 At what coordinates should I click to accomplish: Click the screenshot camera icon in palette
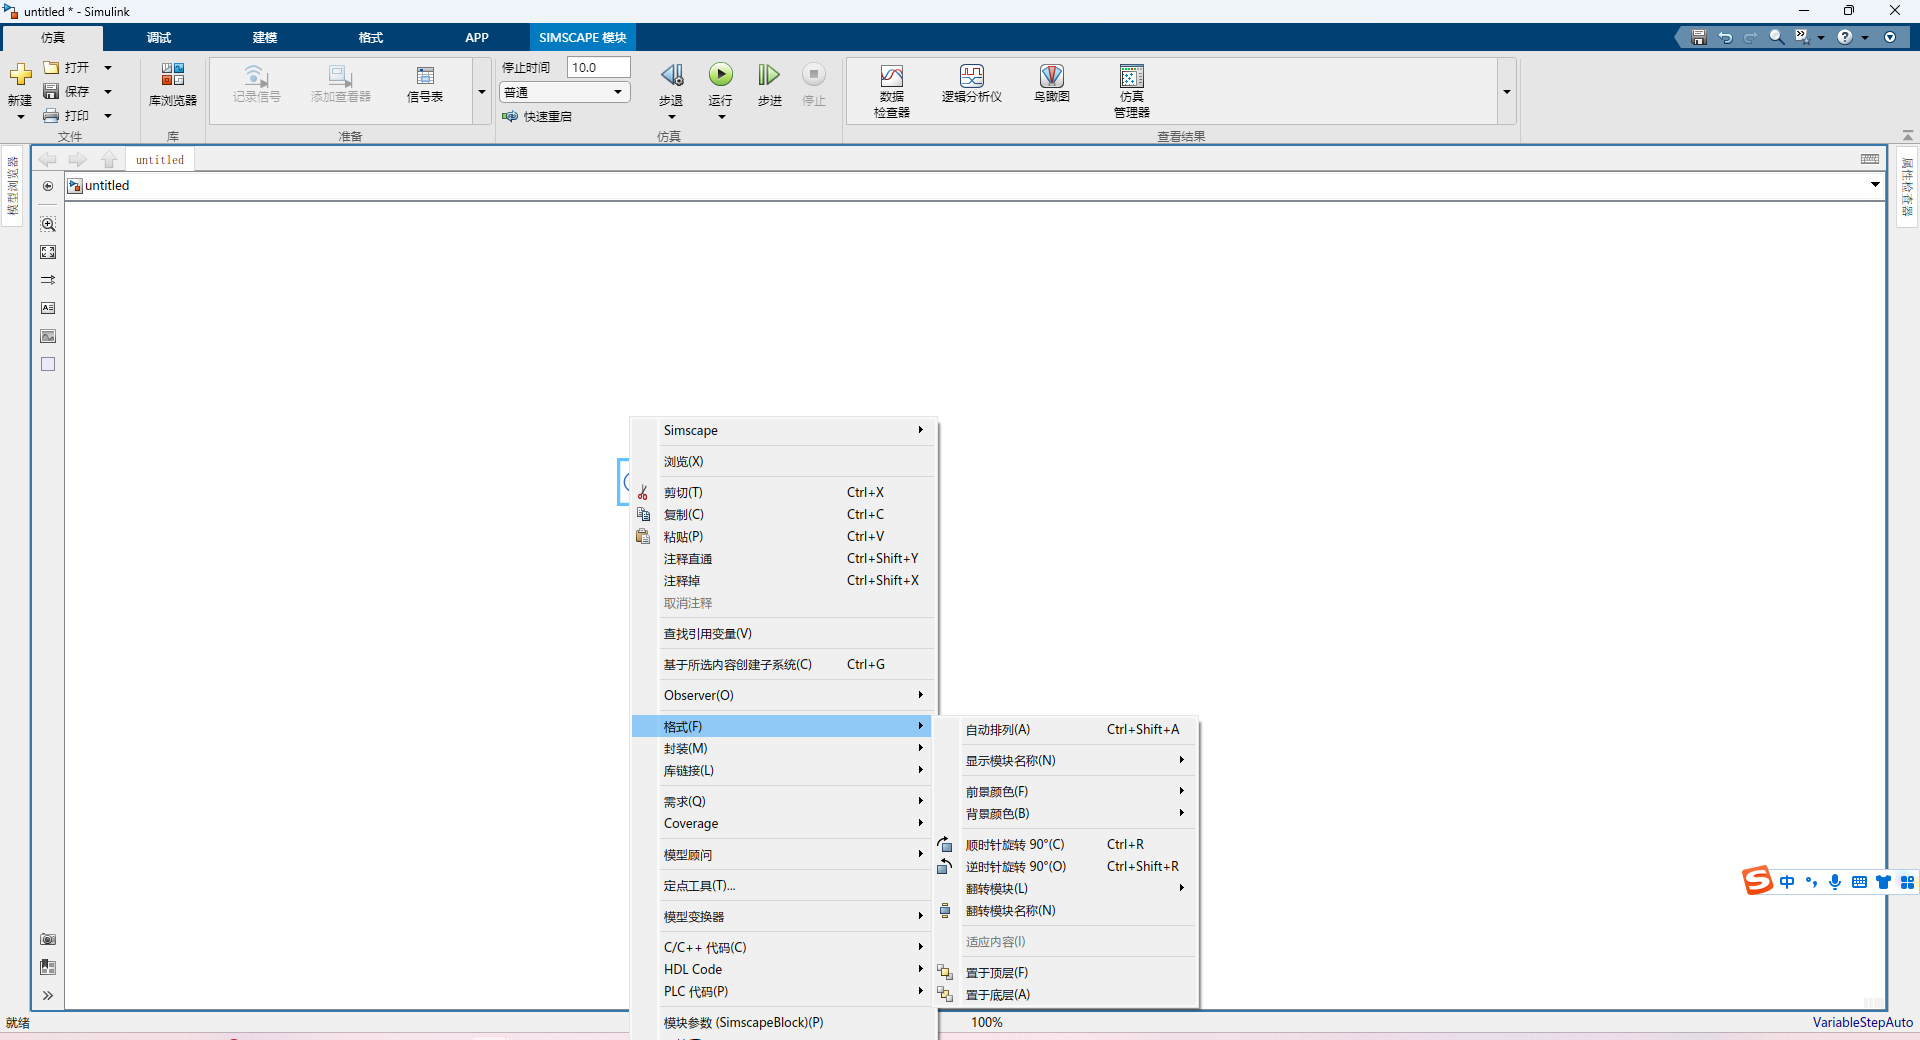(x=48, y=939)
